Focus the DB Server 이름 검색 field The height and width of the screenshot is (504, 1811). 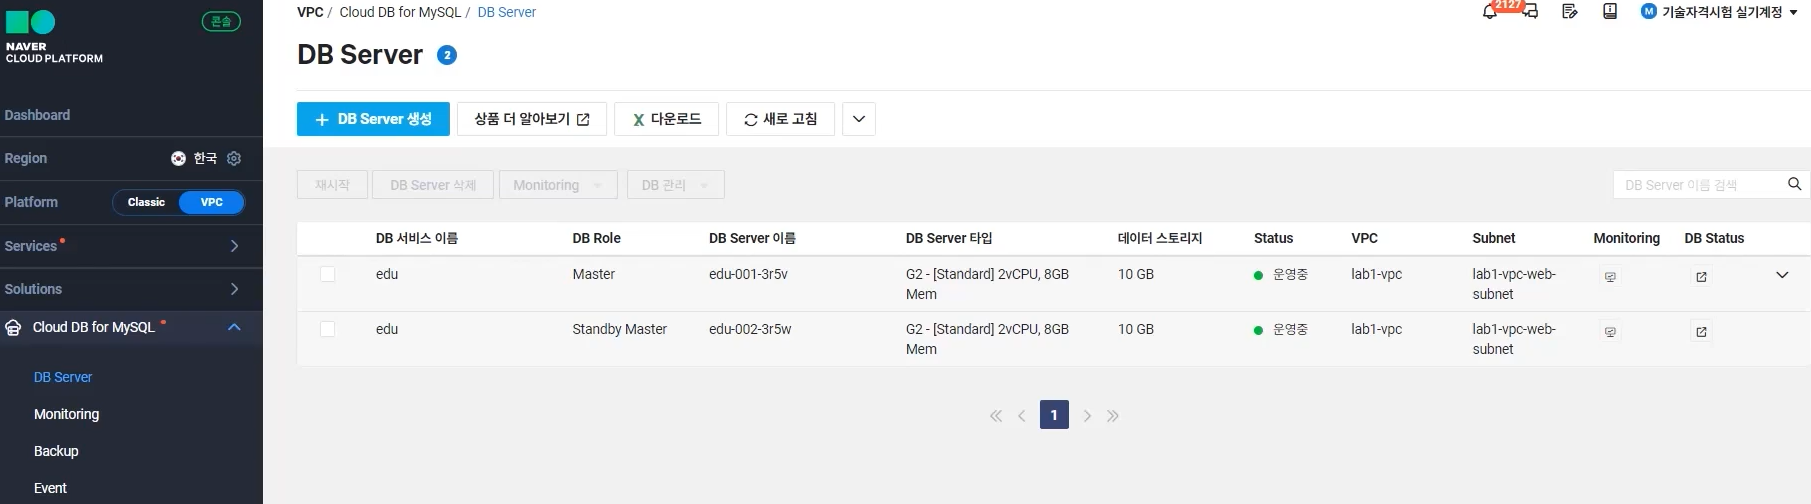pyautogui.click(x=1698, y=185)
